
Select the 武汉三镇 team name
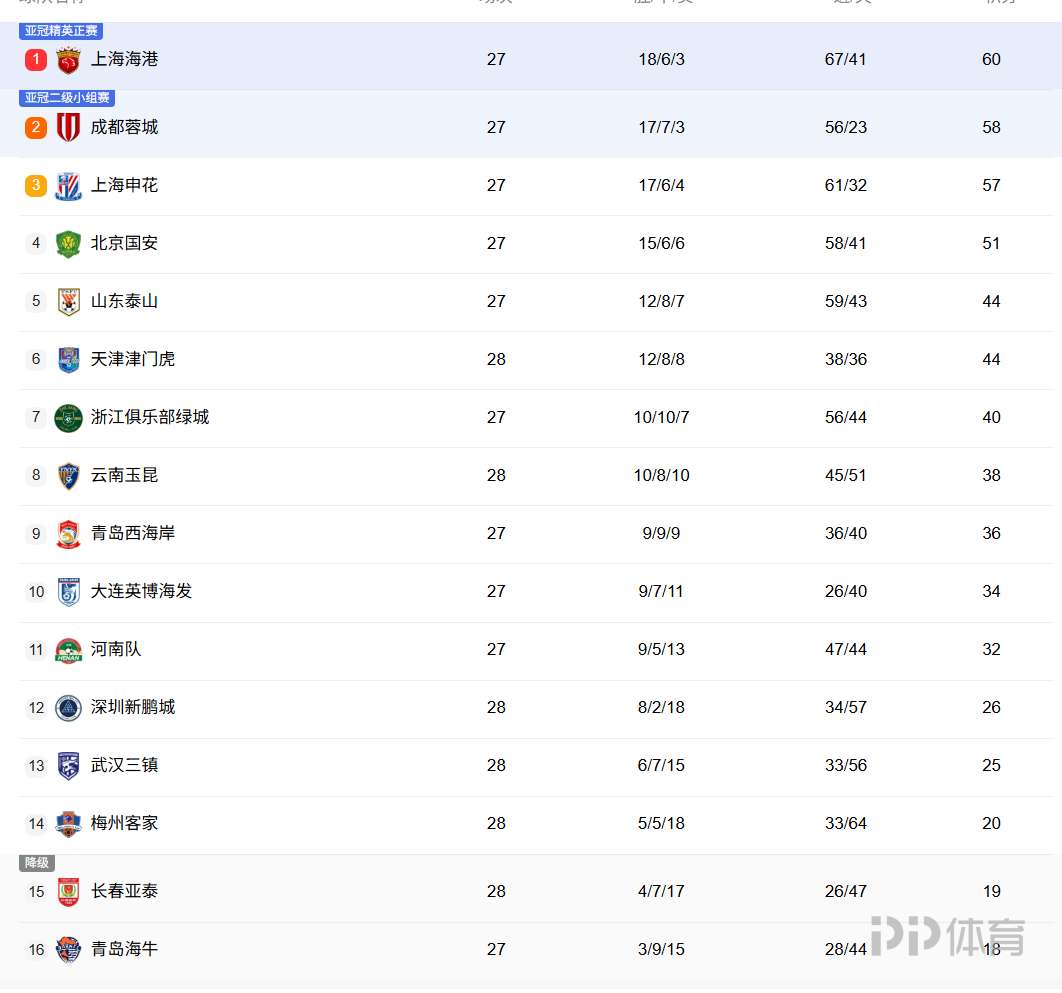point(124,765)
